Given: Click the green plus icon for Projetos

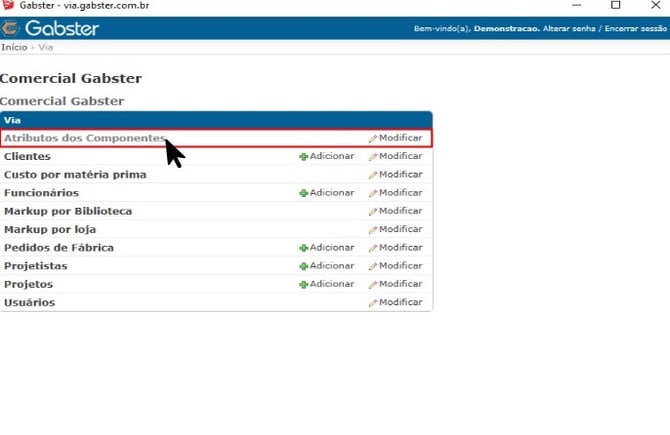Looking at the screenshot, I should (304, 285).
